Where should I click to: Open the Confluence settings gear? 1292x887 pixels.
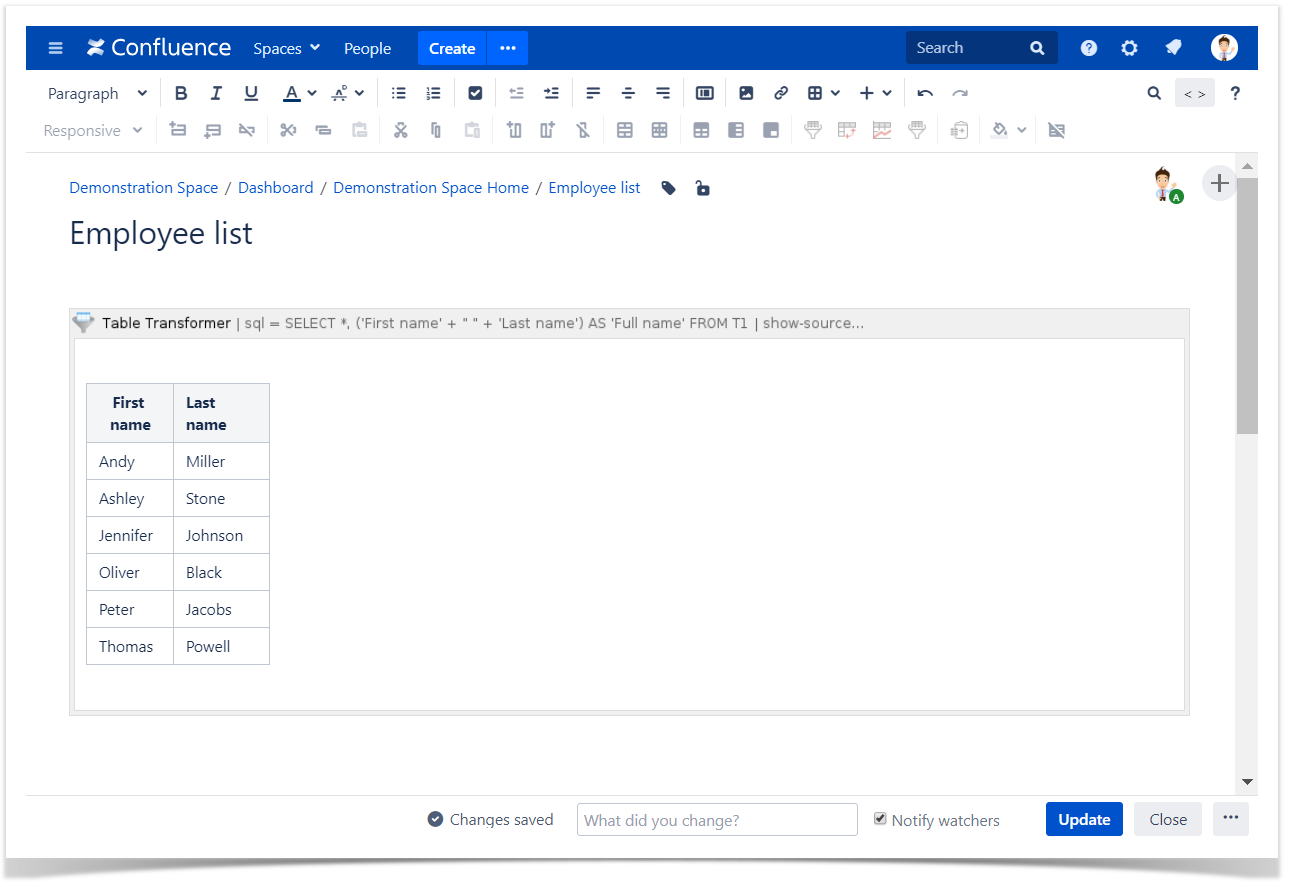pyautogui.click(x=1129, y=48)
